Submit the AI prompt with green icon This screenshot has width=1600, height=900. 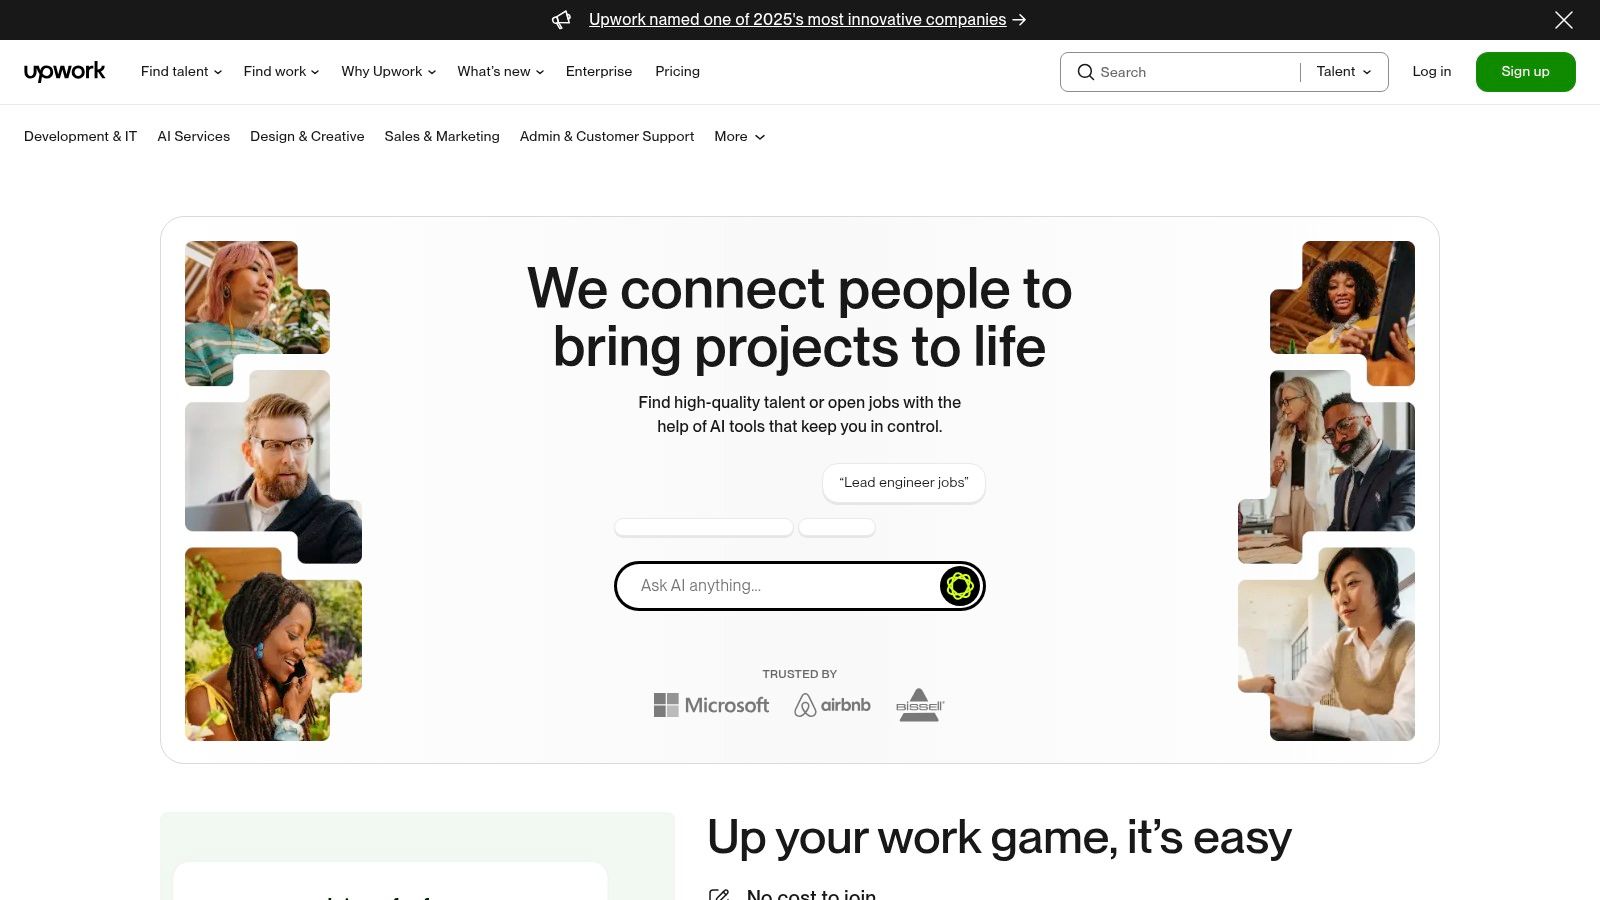coord(959,586)
